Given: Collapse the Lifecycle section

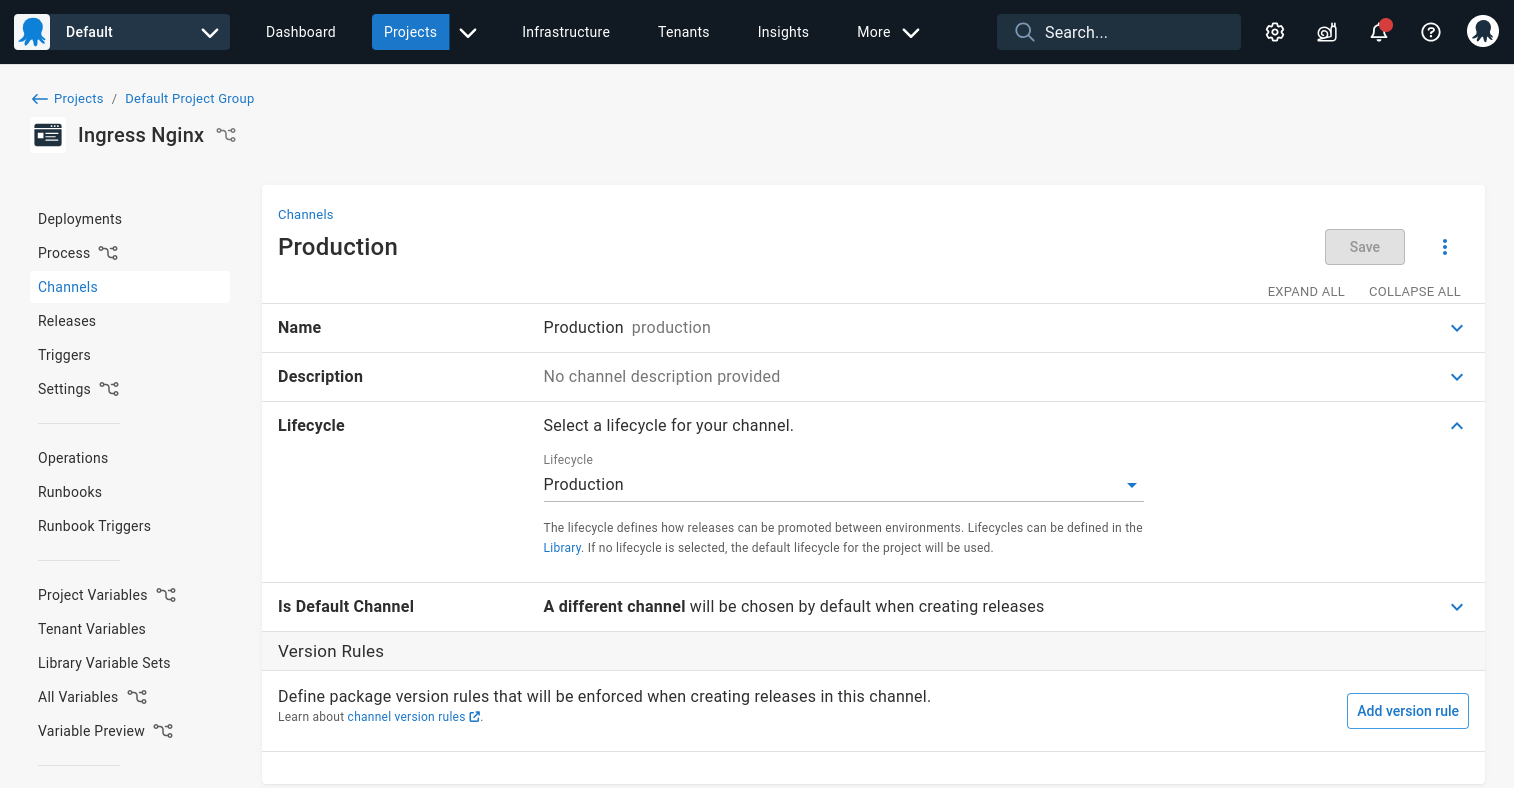Looking at the screenshot, I should 1457,426.
